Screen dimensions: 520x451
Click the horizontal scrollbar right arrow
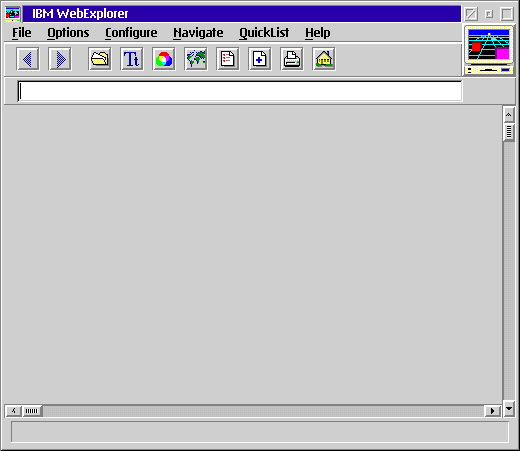point(493,411)
